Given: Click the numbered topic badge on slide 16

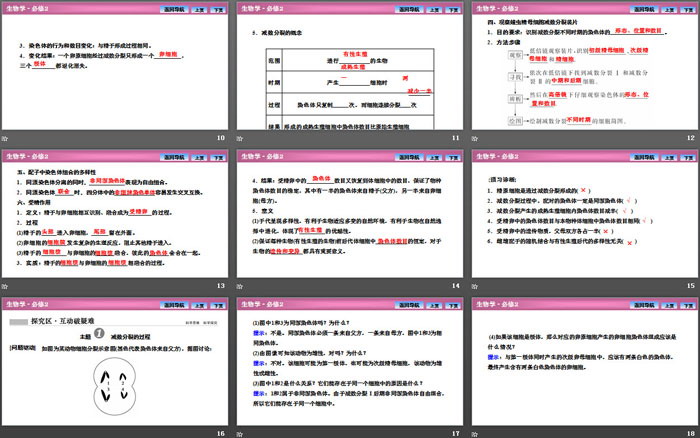Looking at the screenshot, I should [x=99, y=336].
